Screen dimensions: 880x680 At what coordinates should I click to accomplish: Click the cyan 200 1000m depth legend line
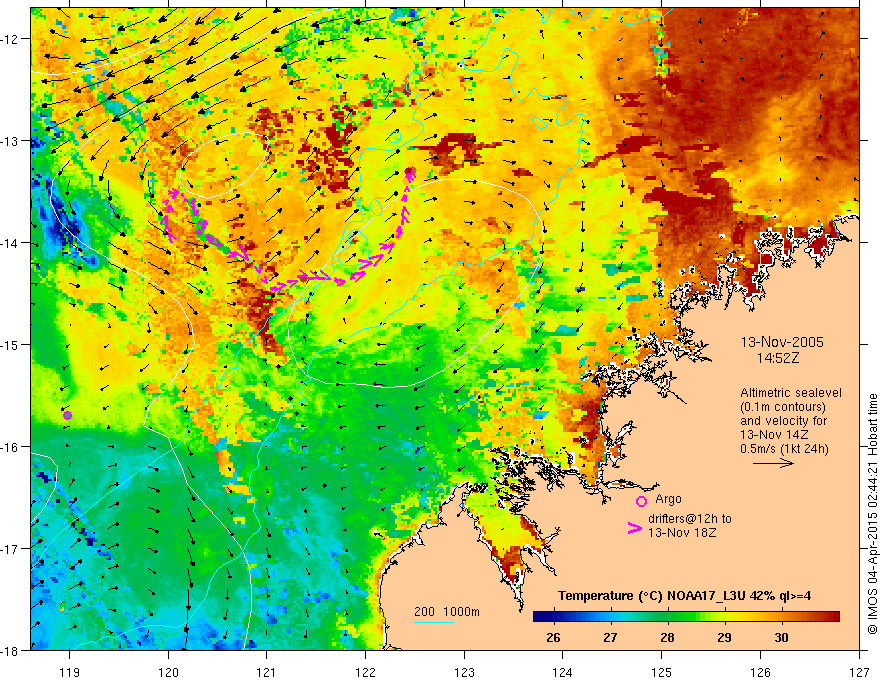coord(434,622)
